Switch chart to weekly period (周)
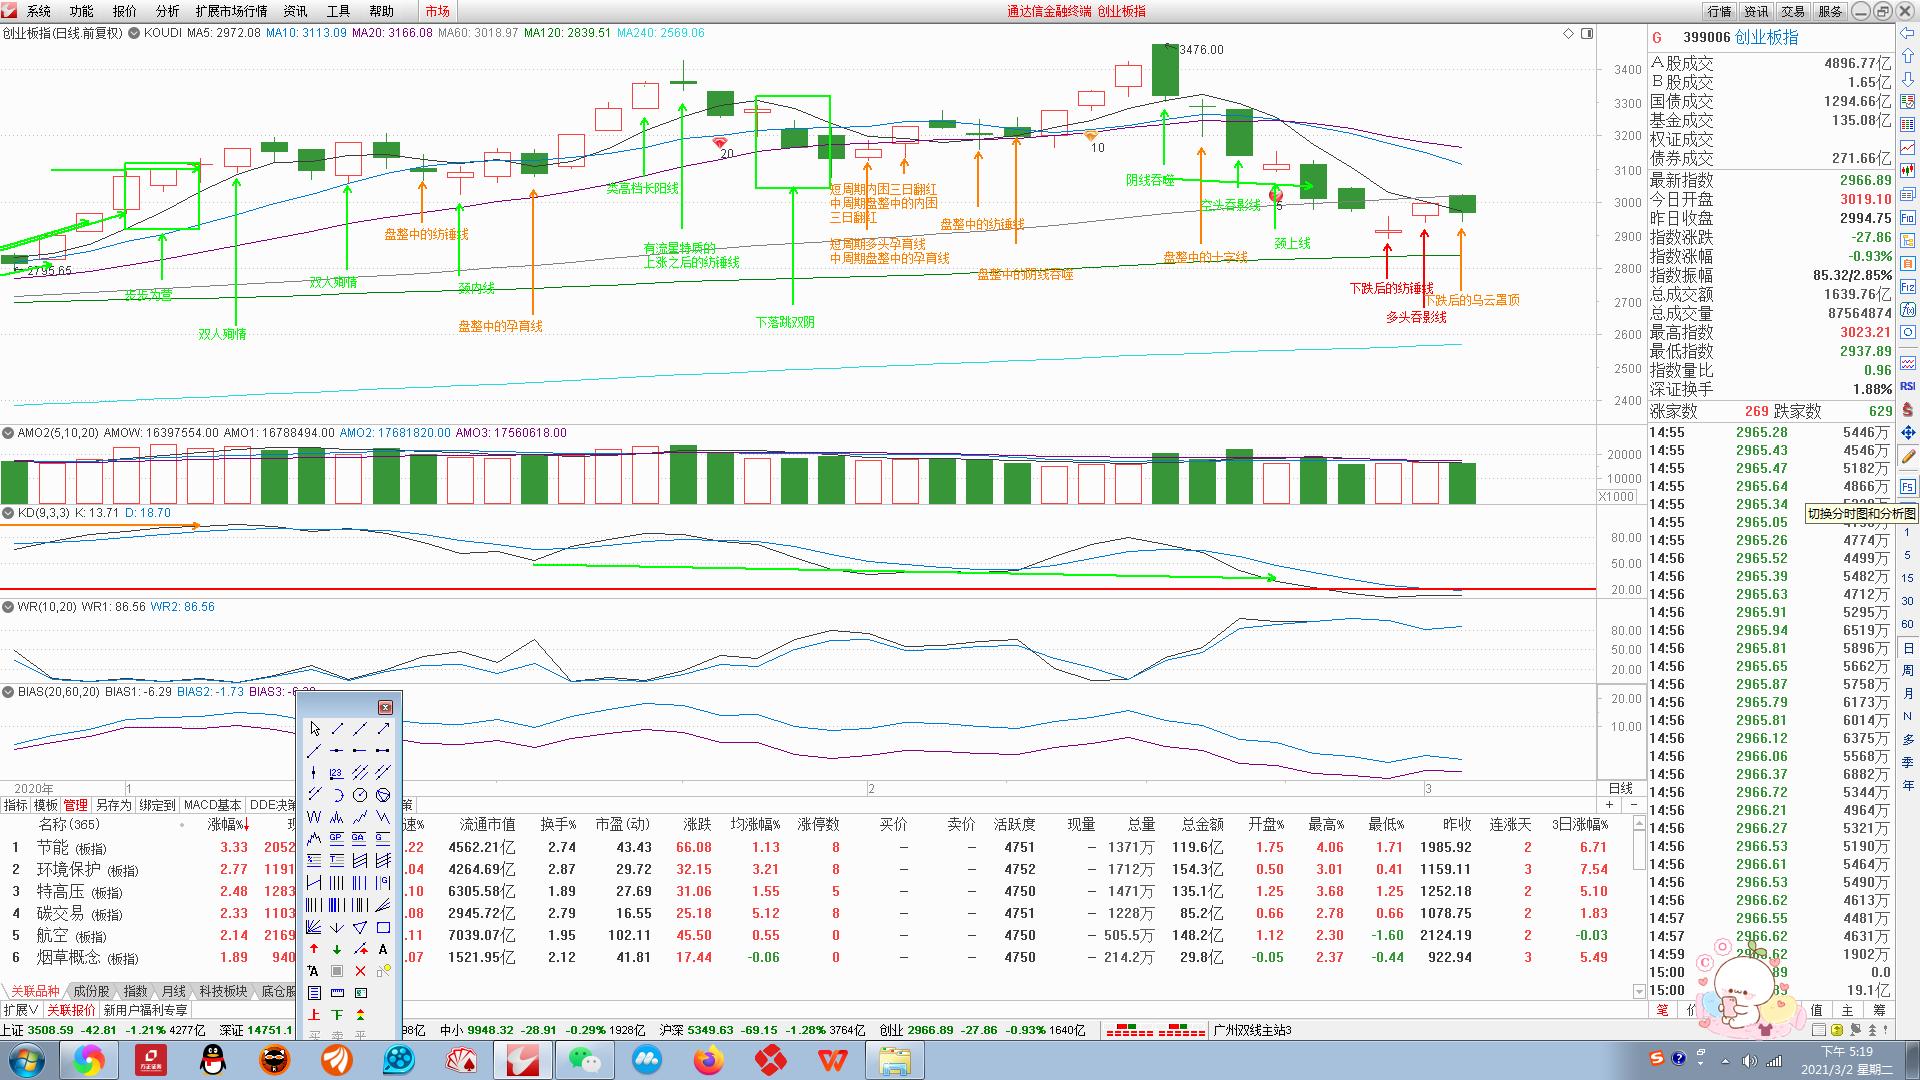 (1907, 671)
